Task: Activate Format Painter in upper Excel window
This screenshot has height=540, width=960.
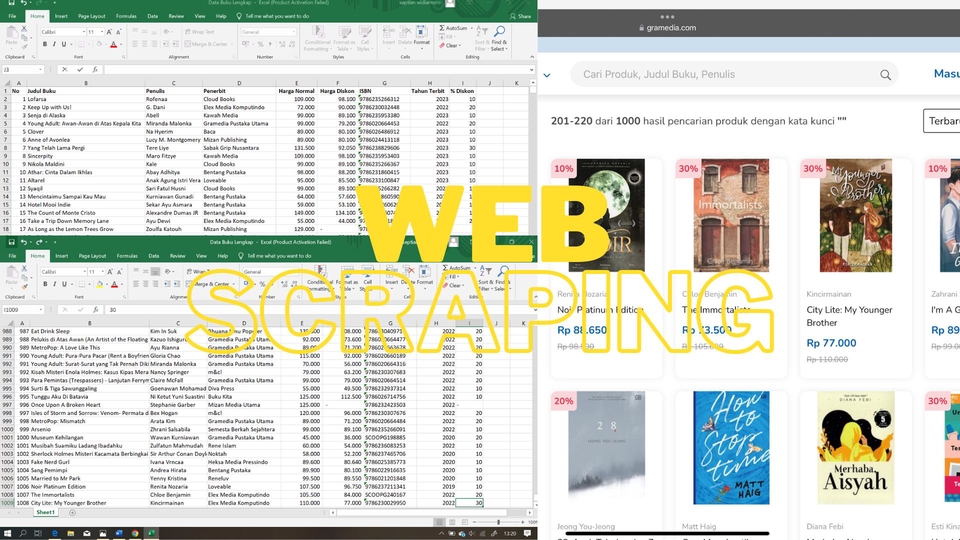Action: click(x=24, y=45)
